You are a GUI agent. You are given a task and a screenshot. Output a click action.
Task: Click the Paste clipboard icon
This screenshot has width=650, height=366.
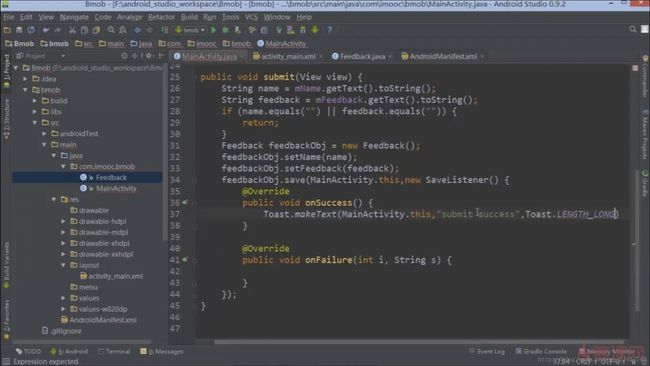point(96,30)
